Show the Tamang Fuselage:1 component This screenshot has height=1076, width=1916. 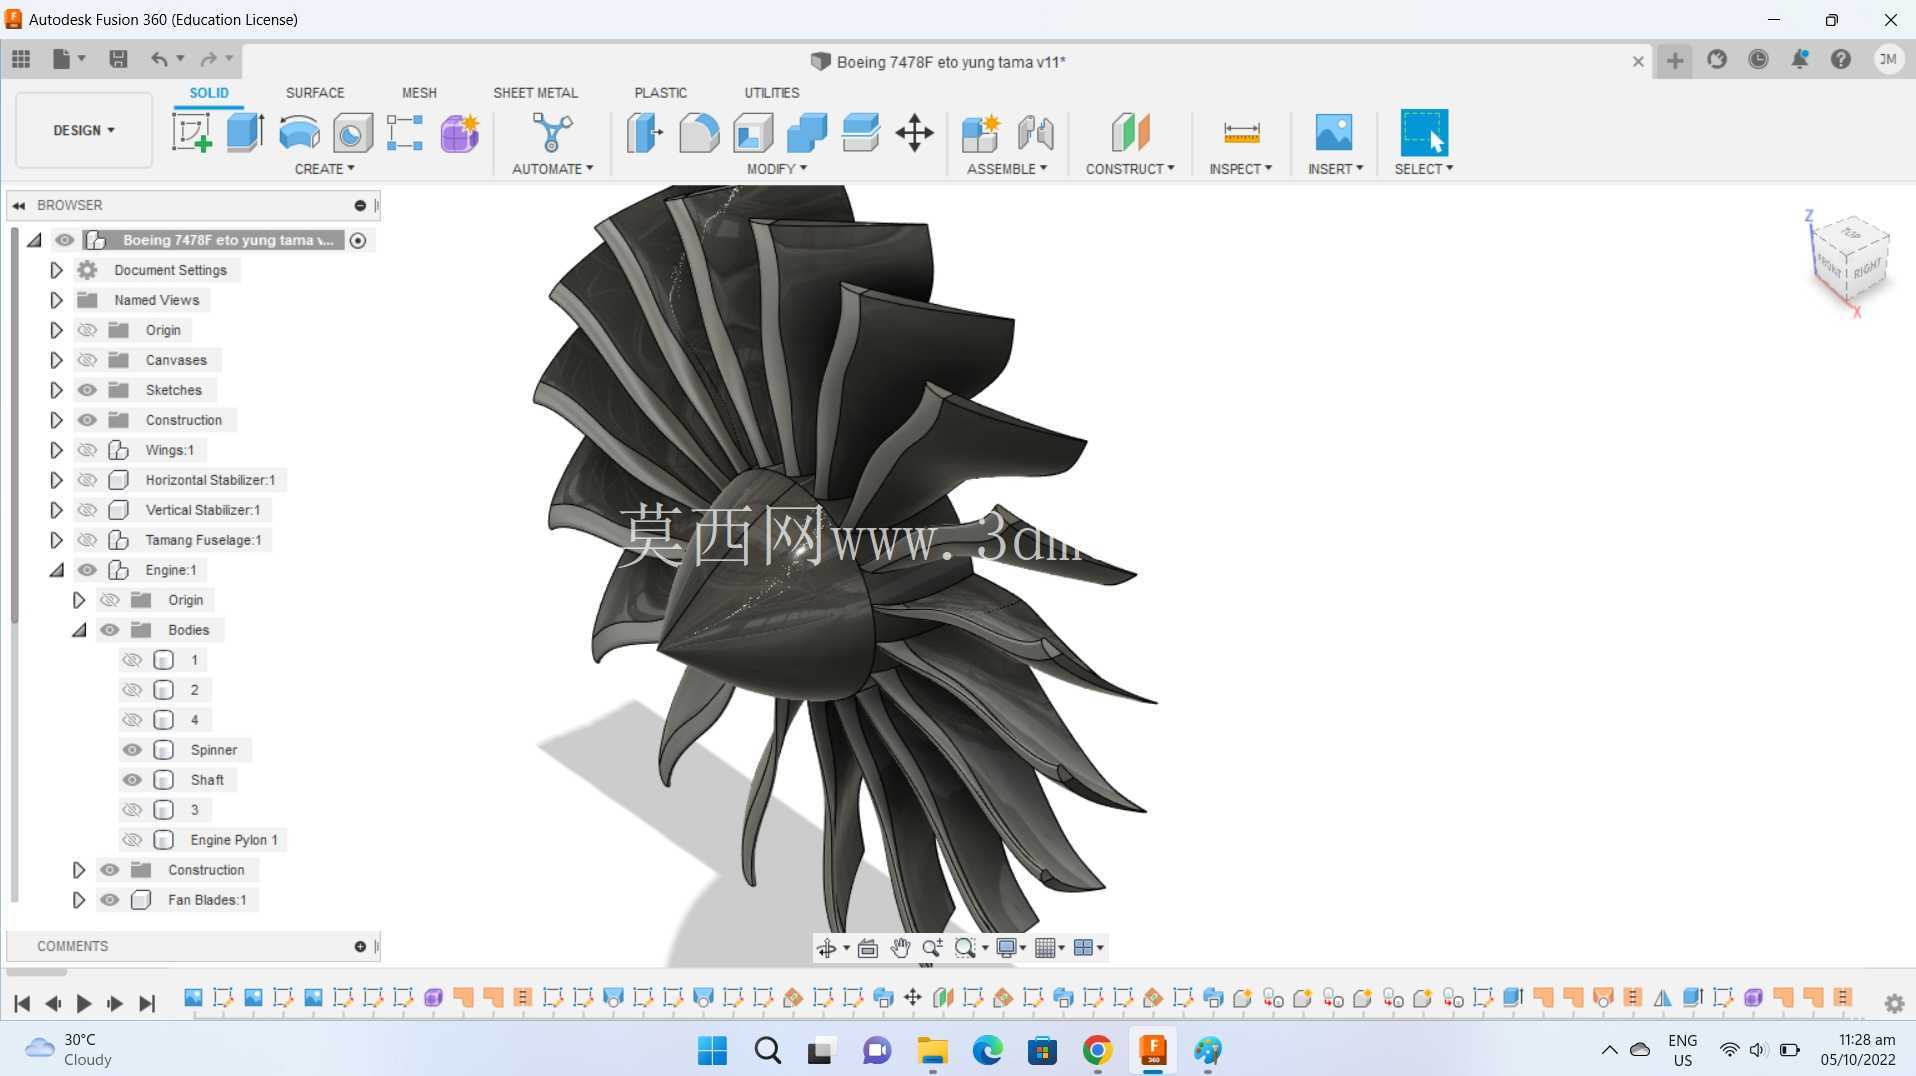click(88, 540)
